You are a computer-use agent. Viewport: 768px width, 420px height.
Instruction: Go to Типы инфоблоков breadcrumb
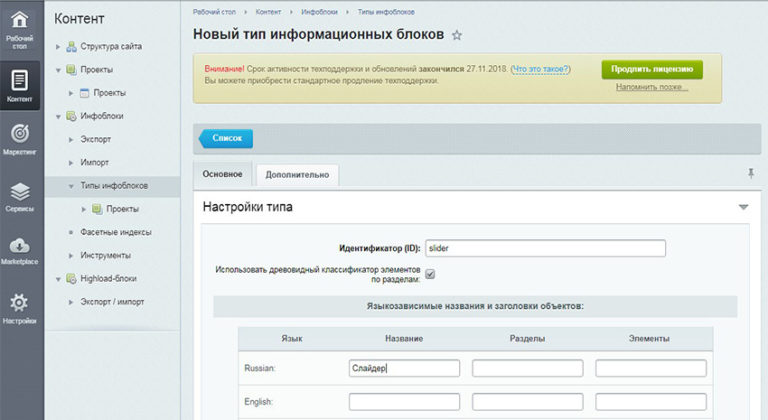coord(386,12)
